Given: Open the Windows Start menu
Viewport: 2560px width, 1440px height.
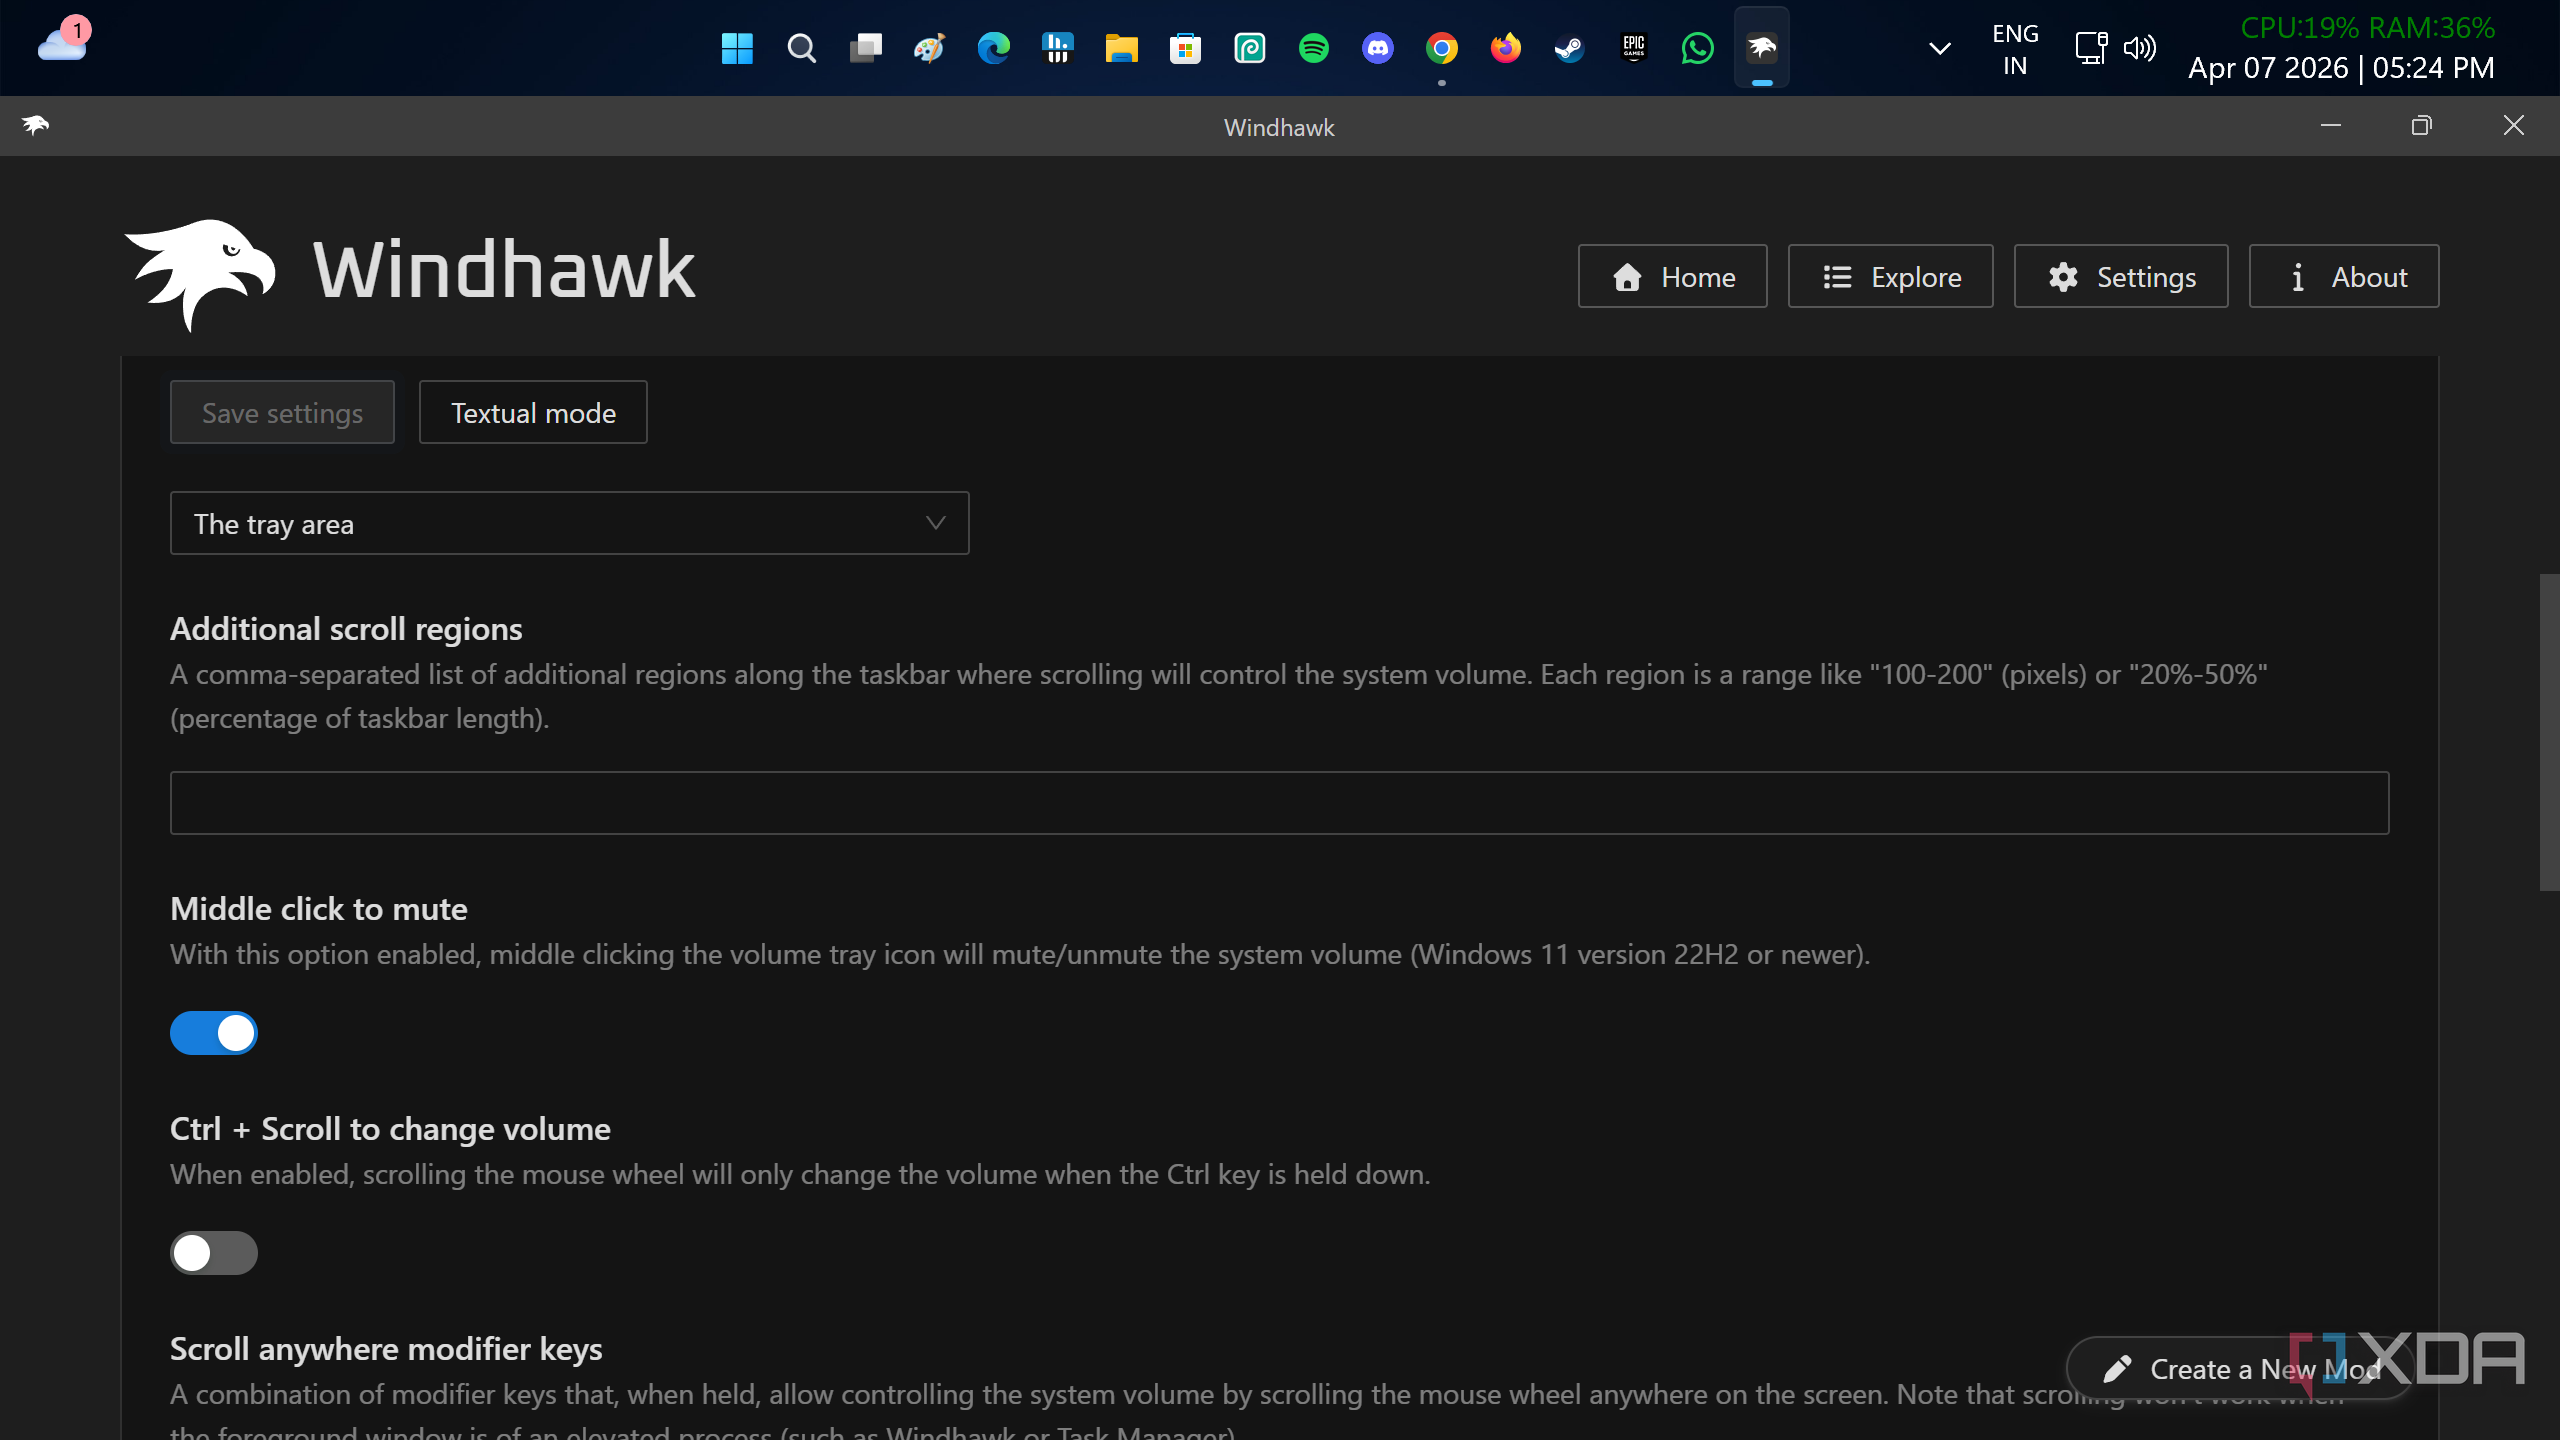Looking at the screenshot, I should [737, 48].
